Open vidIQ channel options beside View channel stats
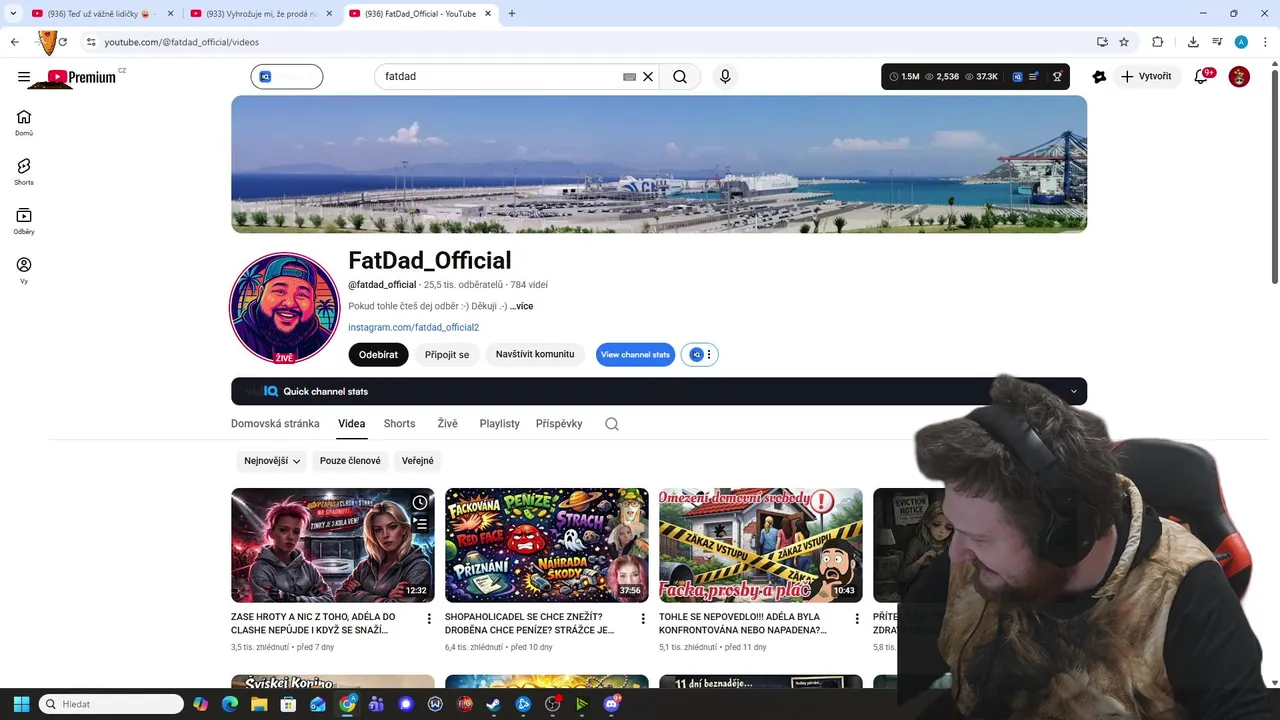The height and width of the screenshot is (720, 1280). tap(700, 355)
